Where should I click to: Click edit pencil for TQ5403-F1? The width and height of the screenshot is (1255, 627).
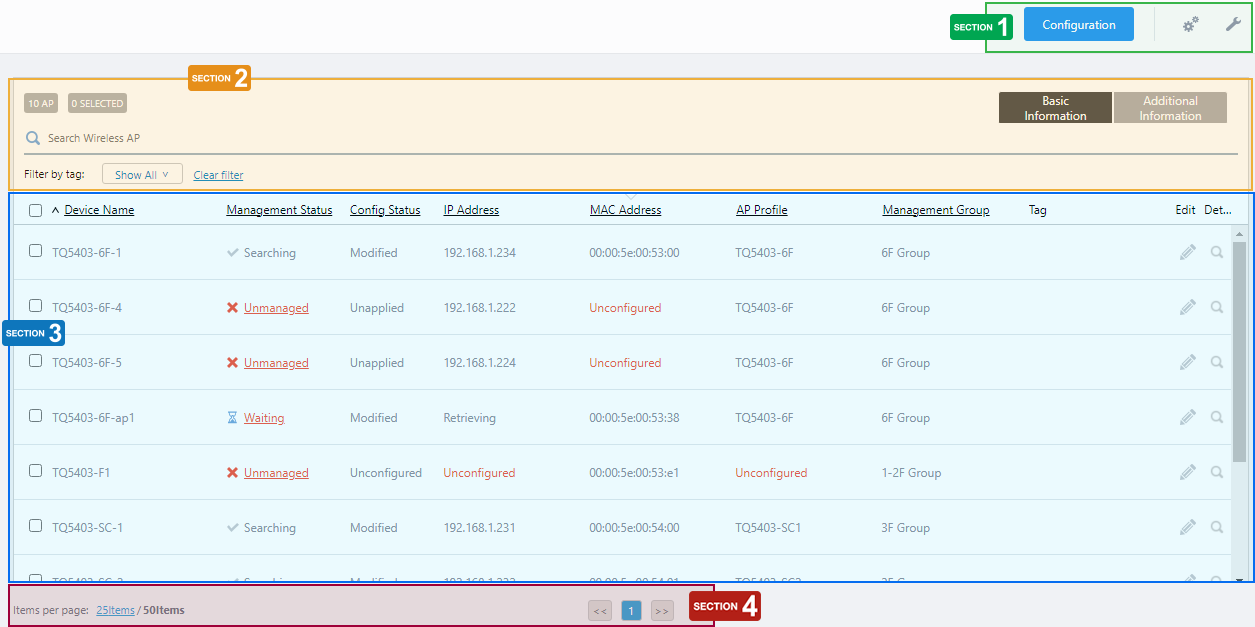click(1187, 473)
